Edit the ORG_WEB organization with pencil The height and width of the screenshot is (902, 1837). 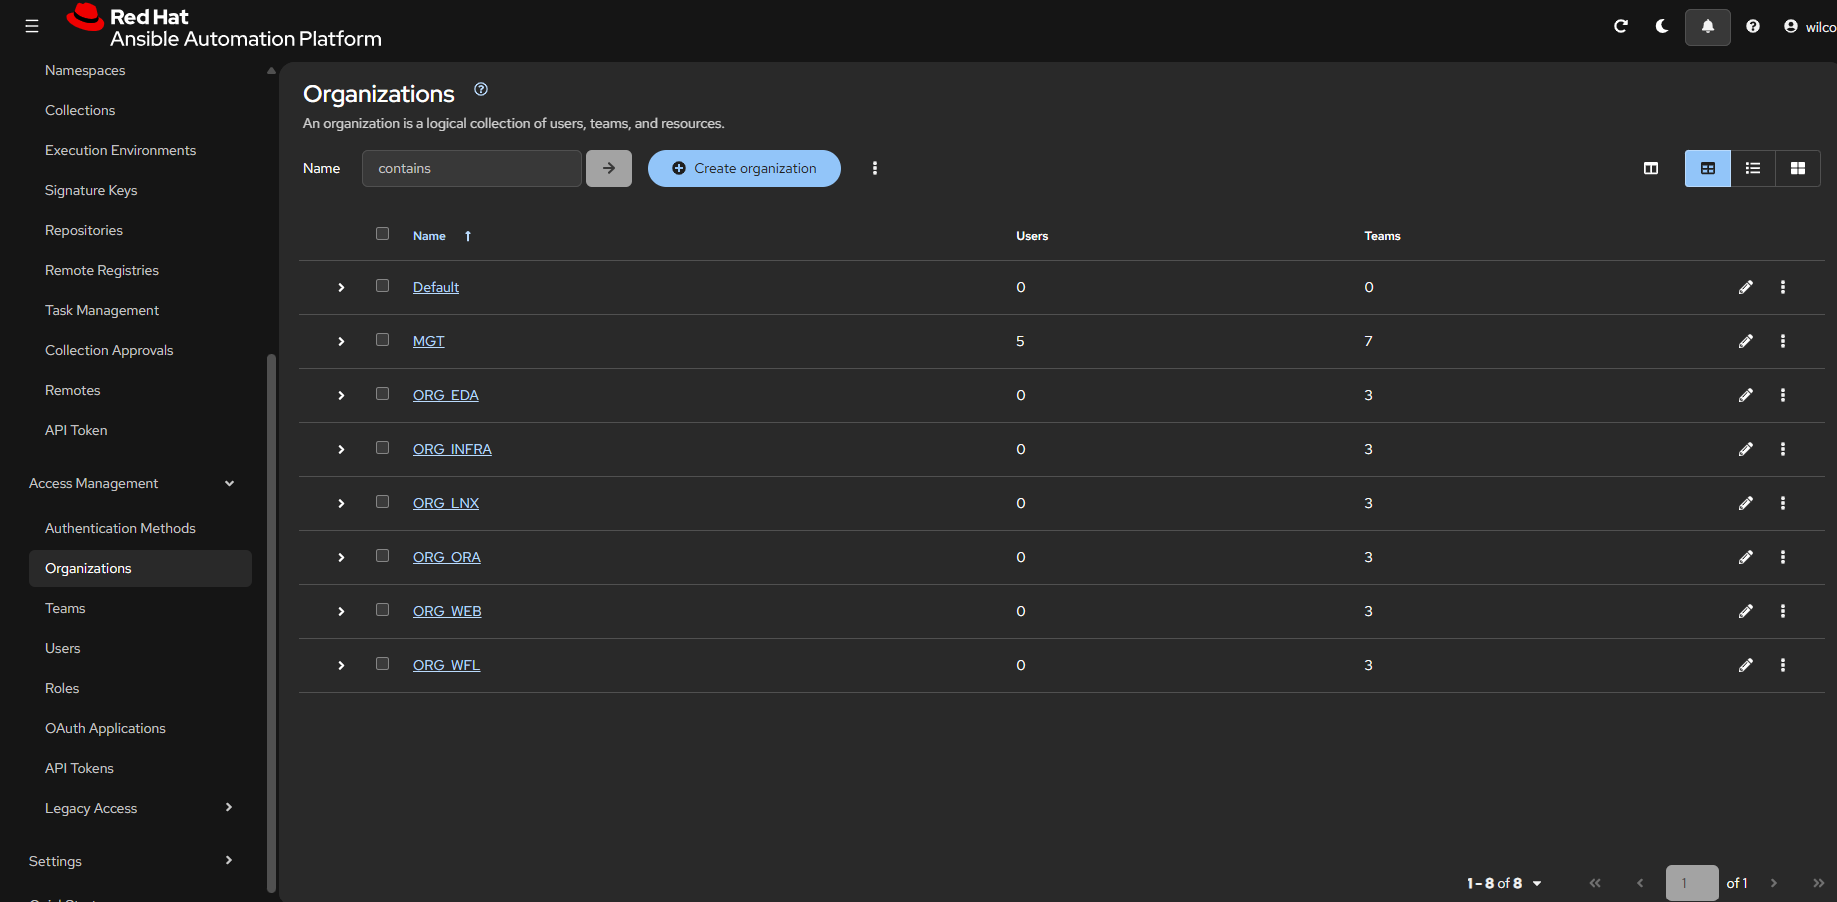tap(1746, 611)
